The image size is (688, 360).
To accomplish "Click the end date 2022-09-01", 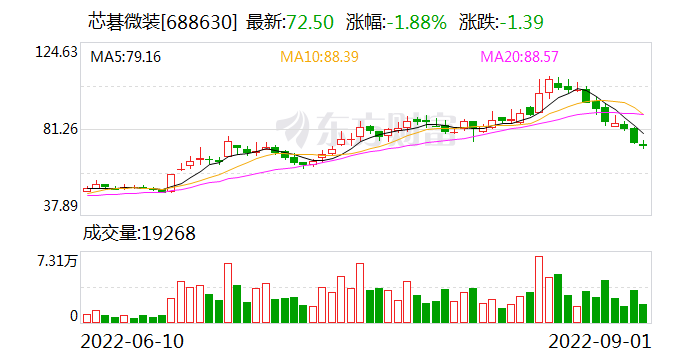I will (x=600, y=341).
